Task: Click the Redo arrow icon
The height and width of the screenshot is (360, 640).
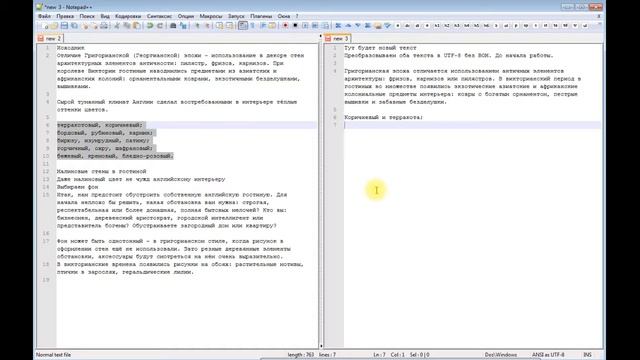Action: 160,26
